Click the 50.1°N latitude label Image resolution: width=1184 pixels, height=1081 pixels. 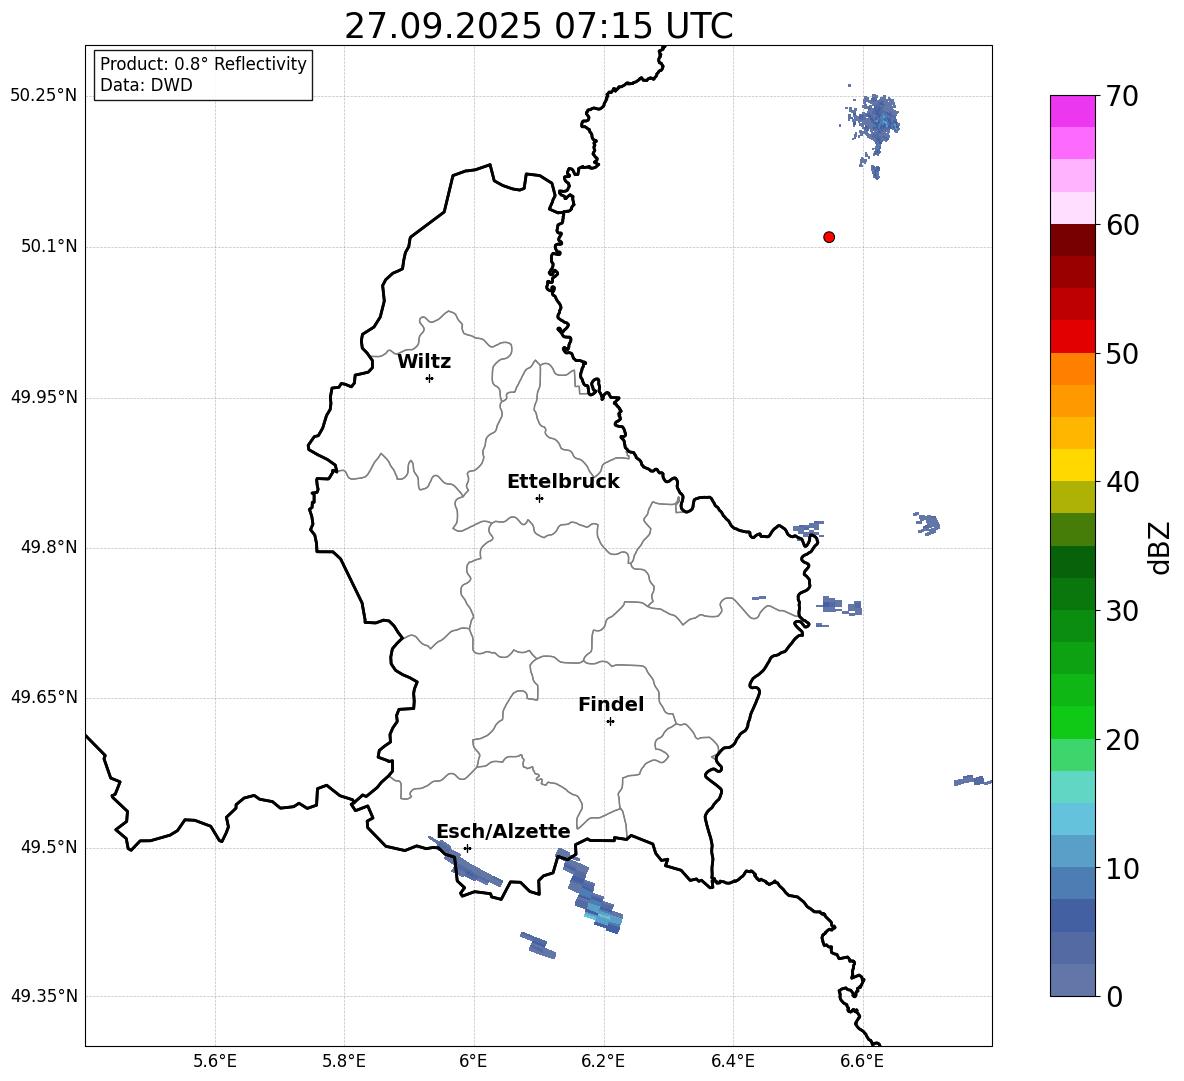[x=49, y=247]
